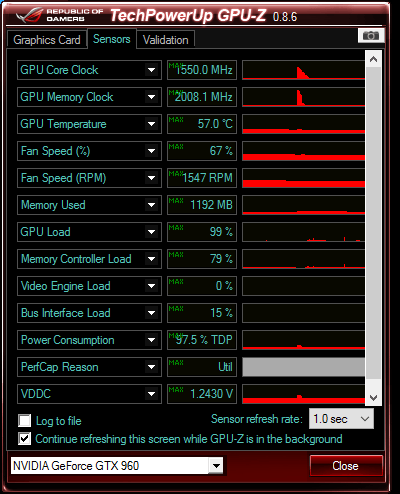Click the GPU Core Clock graph
The height and width of the screenshot is (494, 400).
tap(303, 70)
